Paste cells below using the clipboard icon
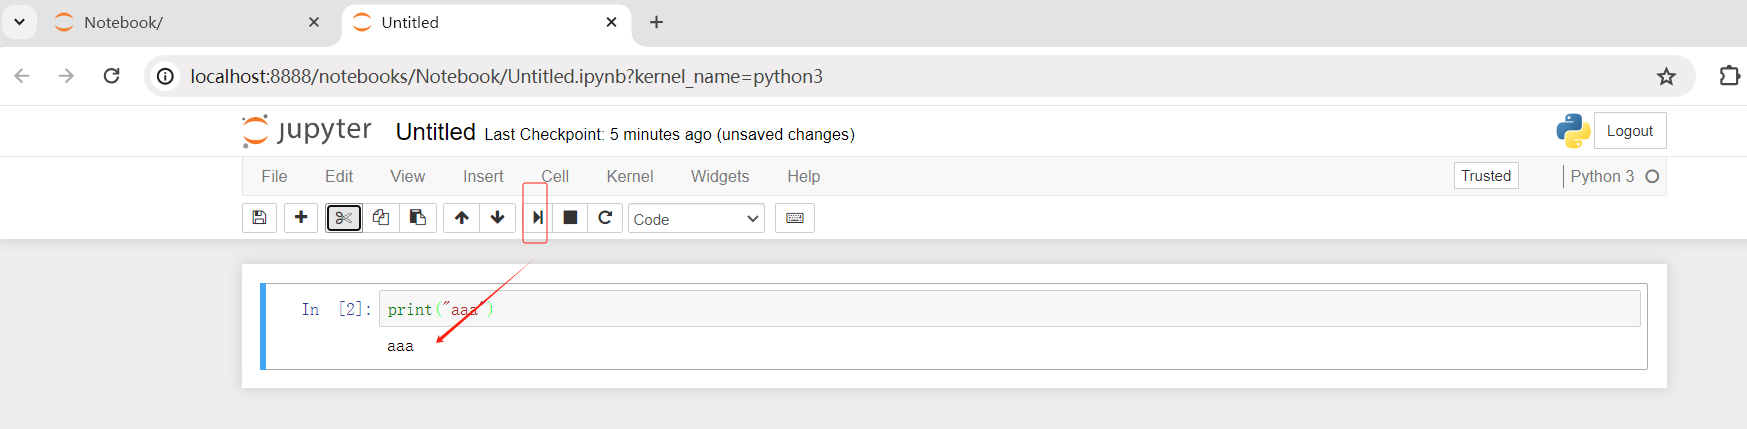The width and height of the screenshot is (1747, 429). 418,218
